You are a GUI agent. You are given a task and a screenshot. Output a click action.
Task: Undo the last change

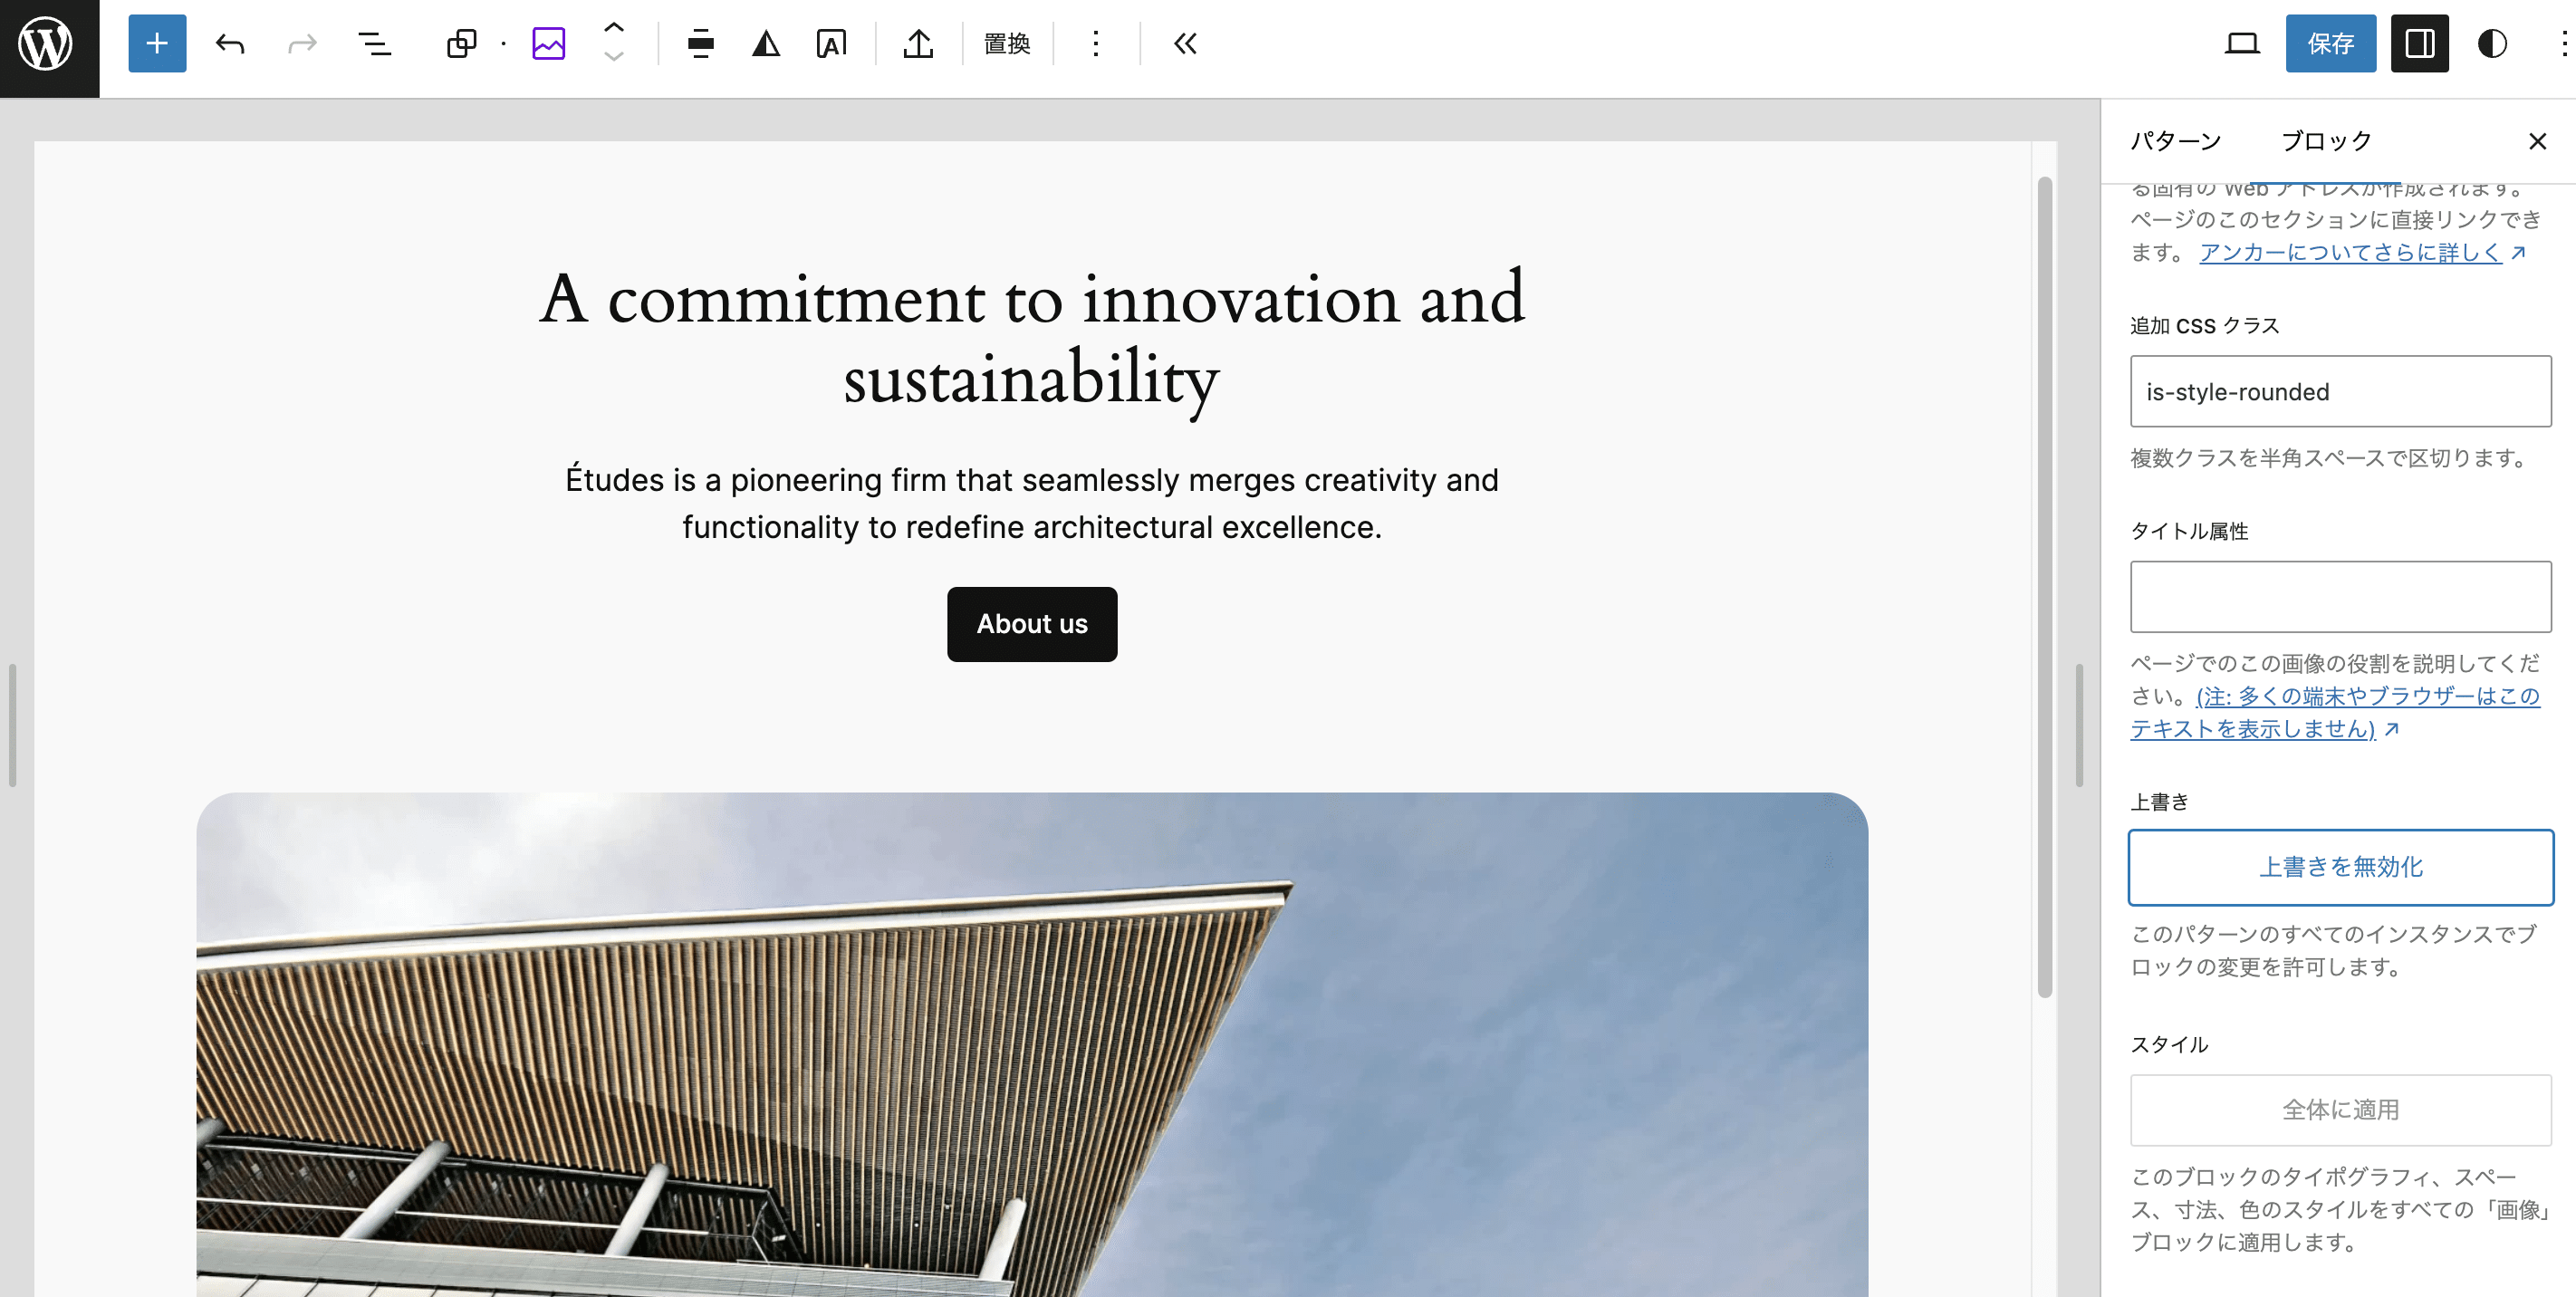pos(230,44)
